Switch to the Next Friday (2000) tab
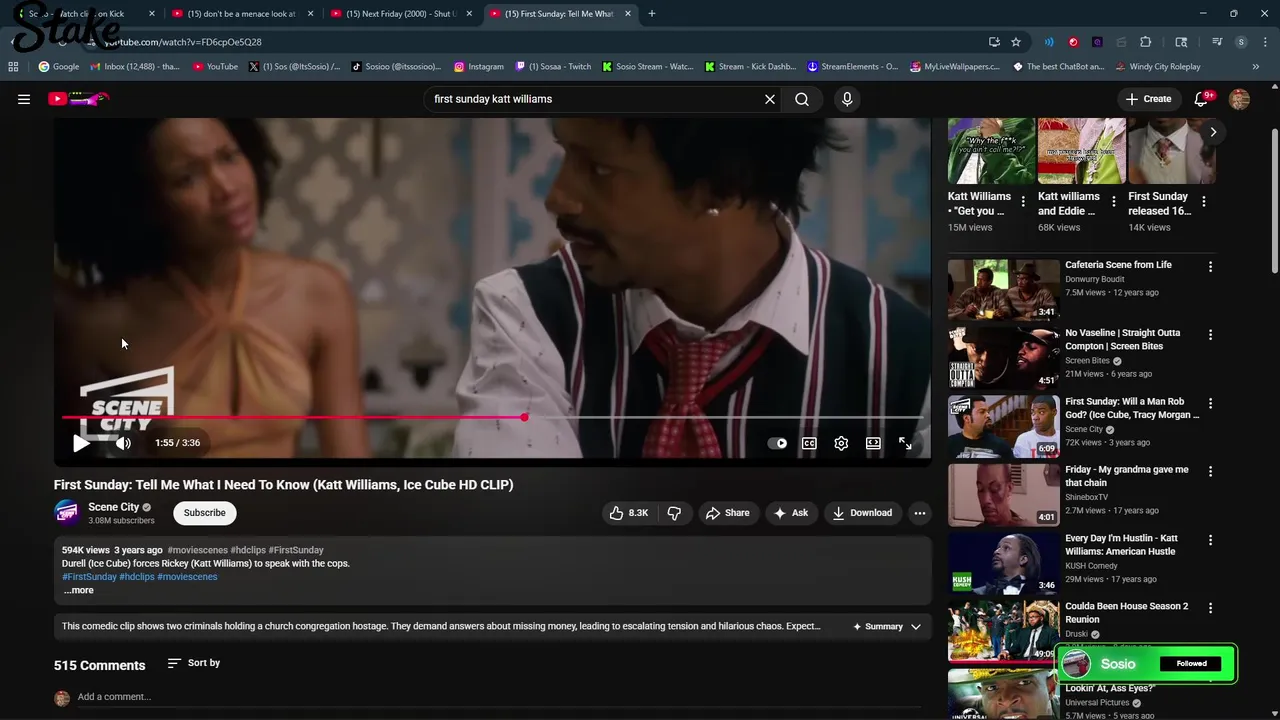The height and width of the screenshot is (720, 1280). click(x=400, y=14)
